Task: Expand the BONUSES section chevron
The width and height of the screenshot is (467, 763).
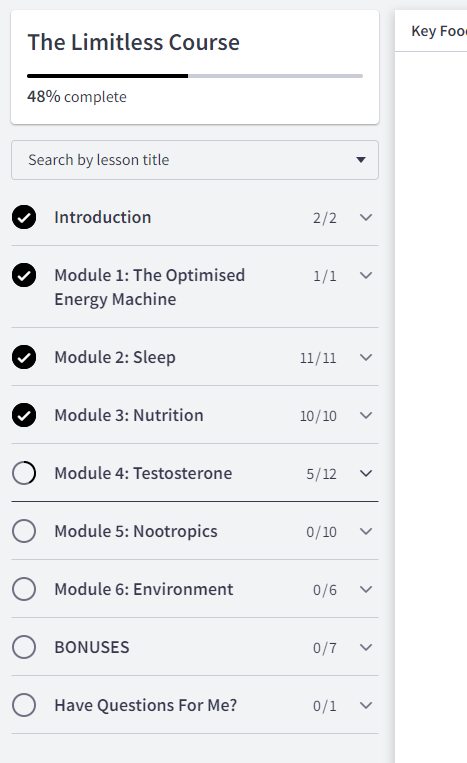Action: [x=366, y=647]
